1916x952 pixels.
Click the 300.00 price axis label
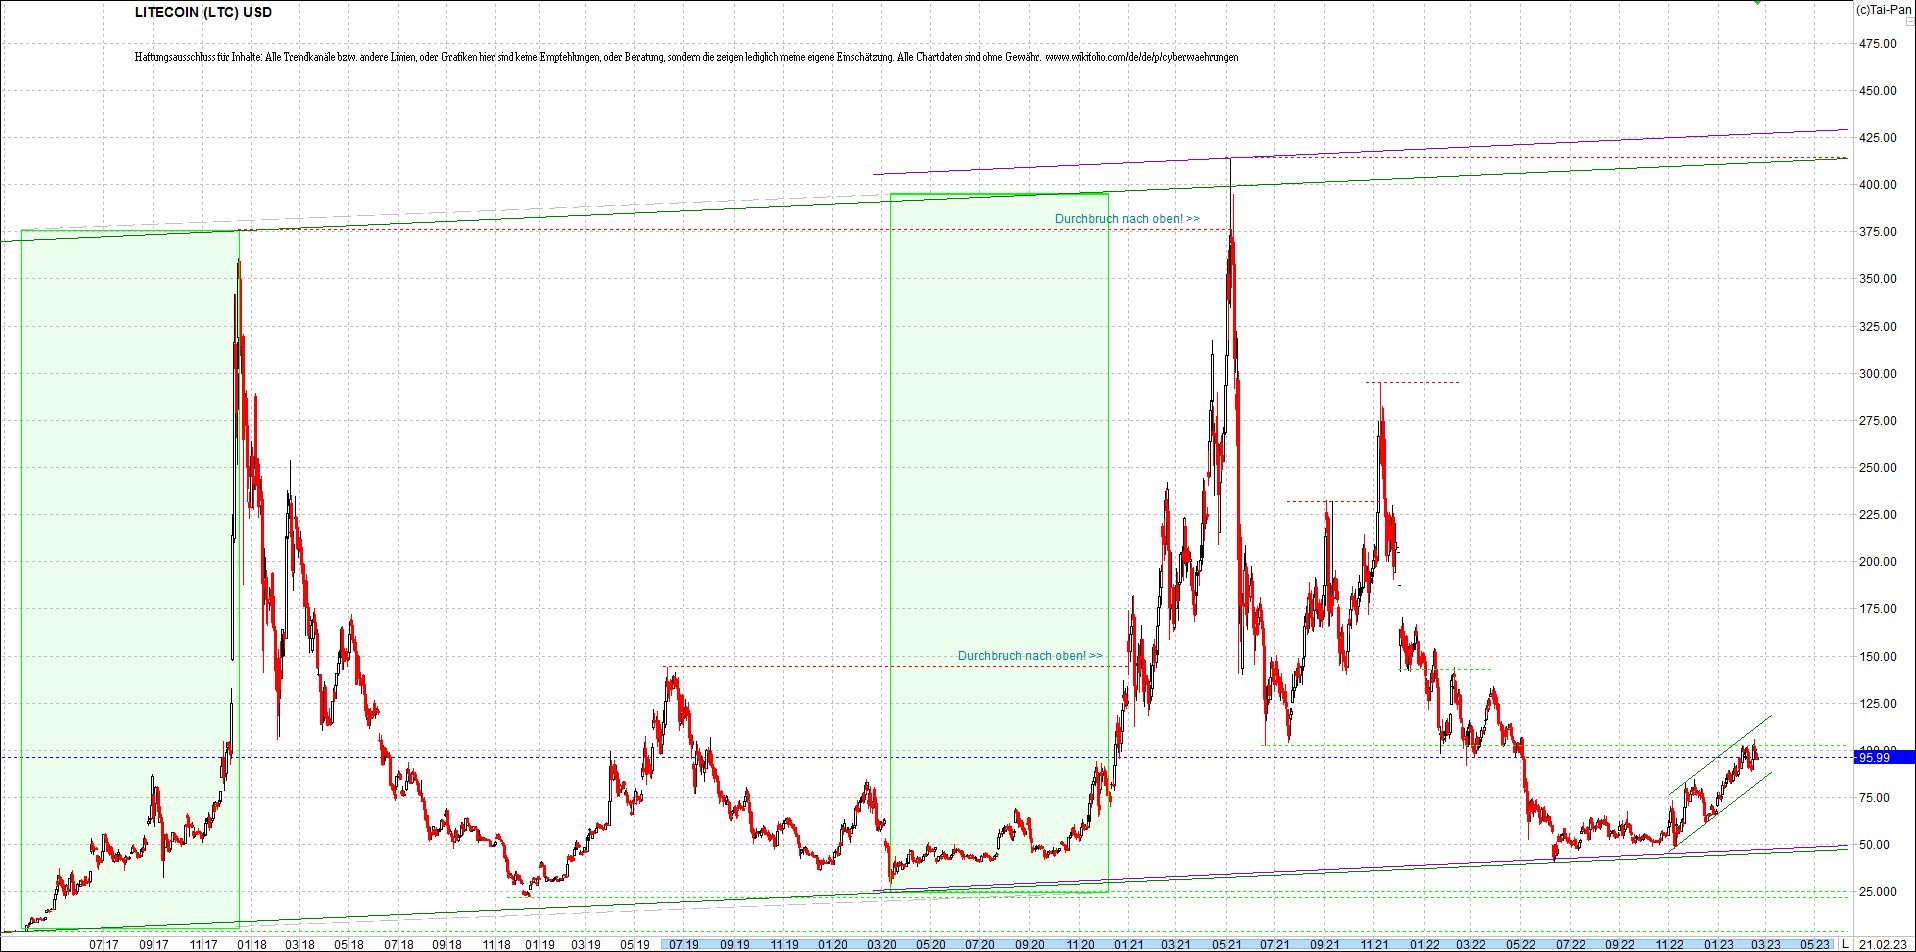[1877, 373]
